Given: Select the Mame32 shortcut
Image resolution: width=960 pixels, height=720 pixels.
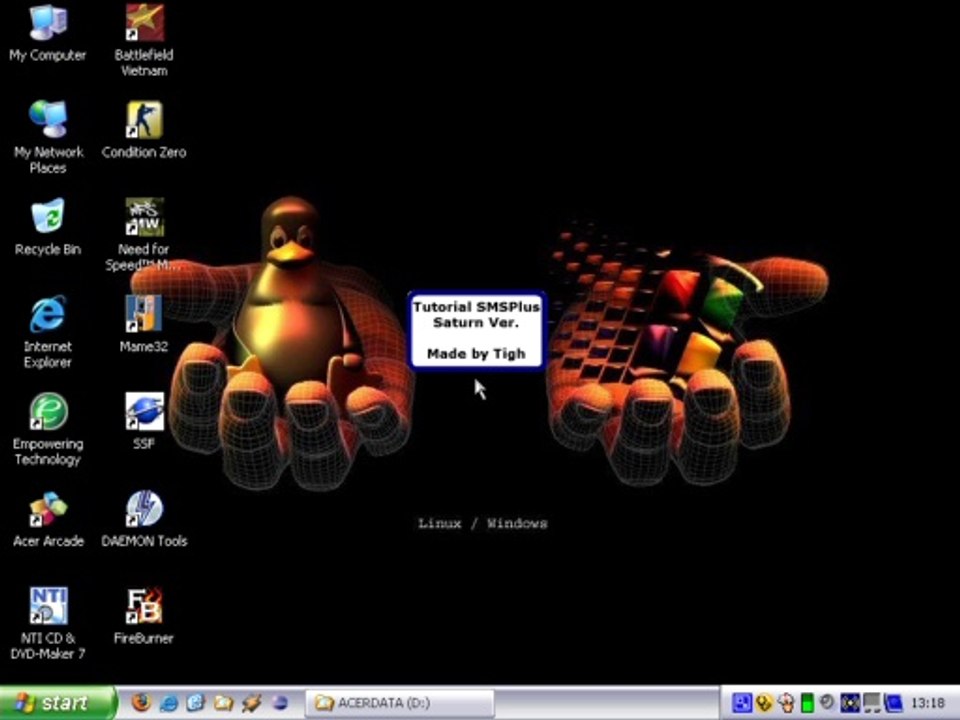Looking at the screenshot, I should pos(144,323).
